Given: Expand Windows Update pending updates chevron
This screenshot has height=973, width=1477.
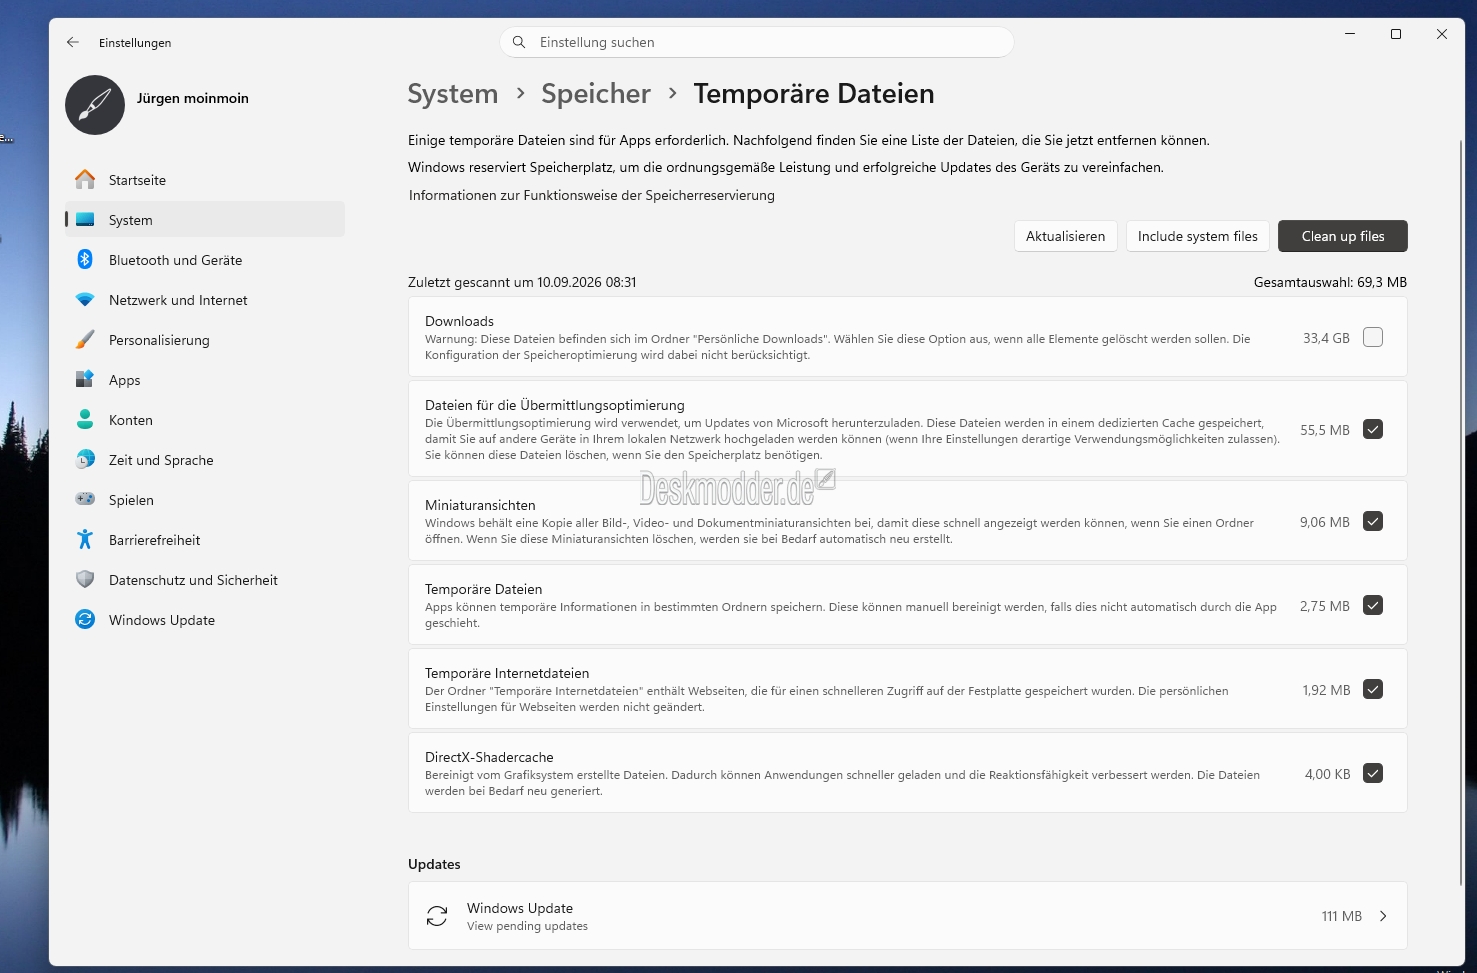Looking at the screenshot, I should (x=1383, y=916).
